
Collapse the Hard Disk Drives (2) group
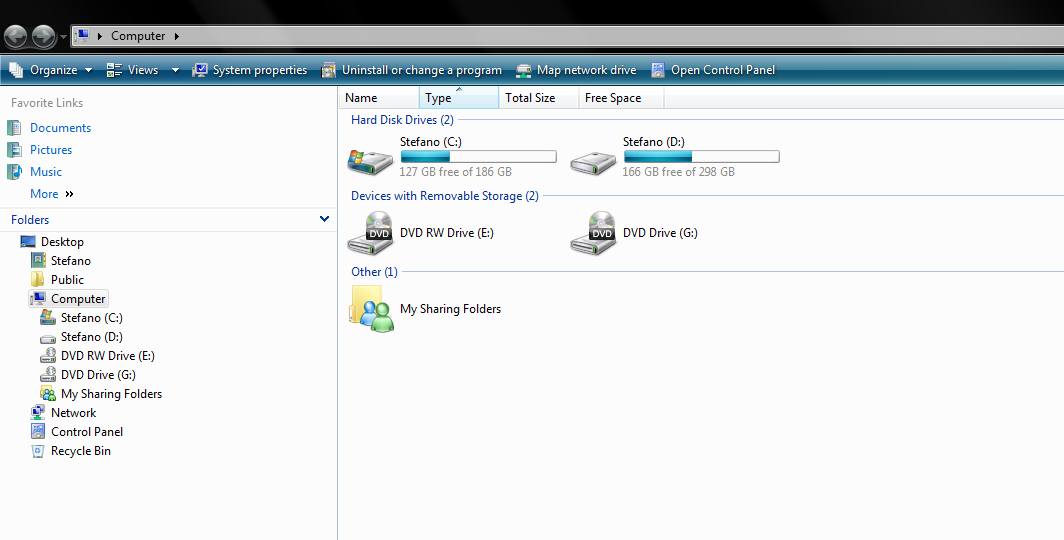tap(402, 120)
